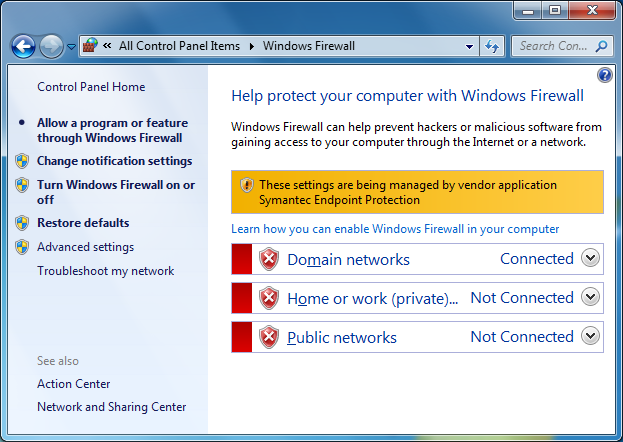The image size is (623, 442).
Task: Click the red shield beside Domain networks
Action: click(269, 259)
